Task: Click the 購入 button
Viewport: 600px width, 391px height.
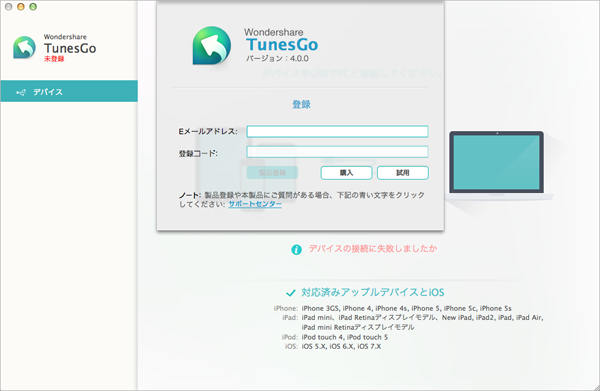Action: pos(346,173)
